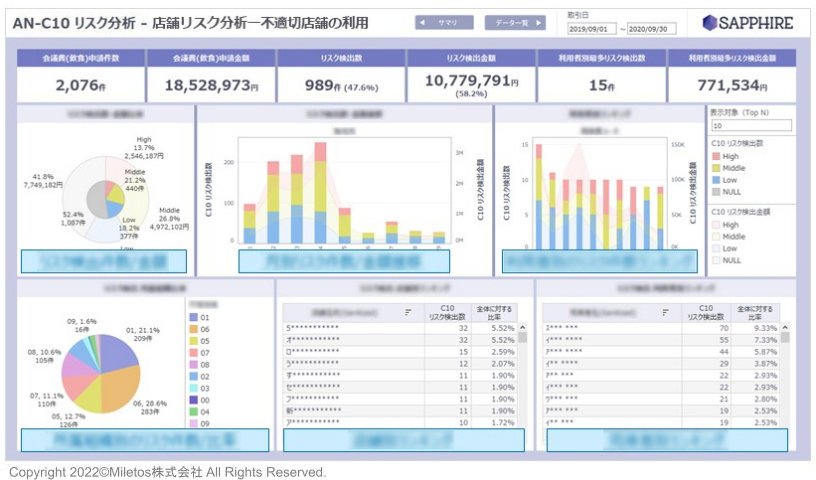Click the tallest monthly stacked bar
Screen dimensions: 816x480
tap(321, 193)
